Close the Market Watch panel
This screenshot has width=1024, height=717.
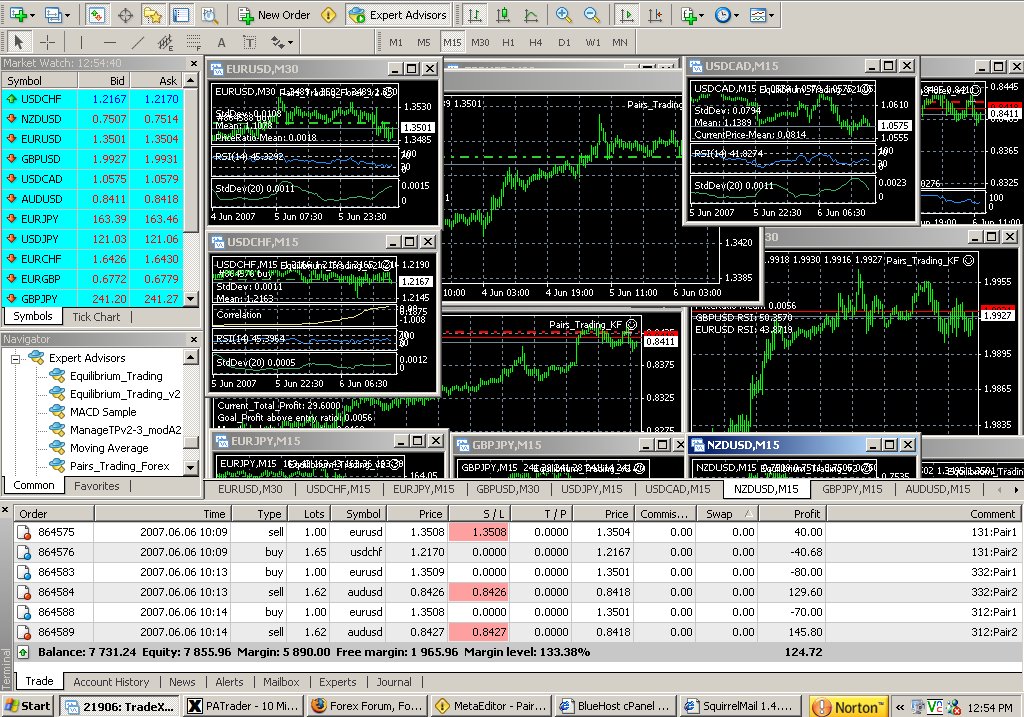click(193, 63)
